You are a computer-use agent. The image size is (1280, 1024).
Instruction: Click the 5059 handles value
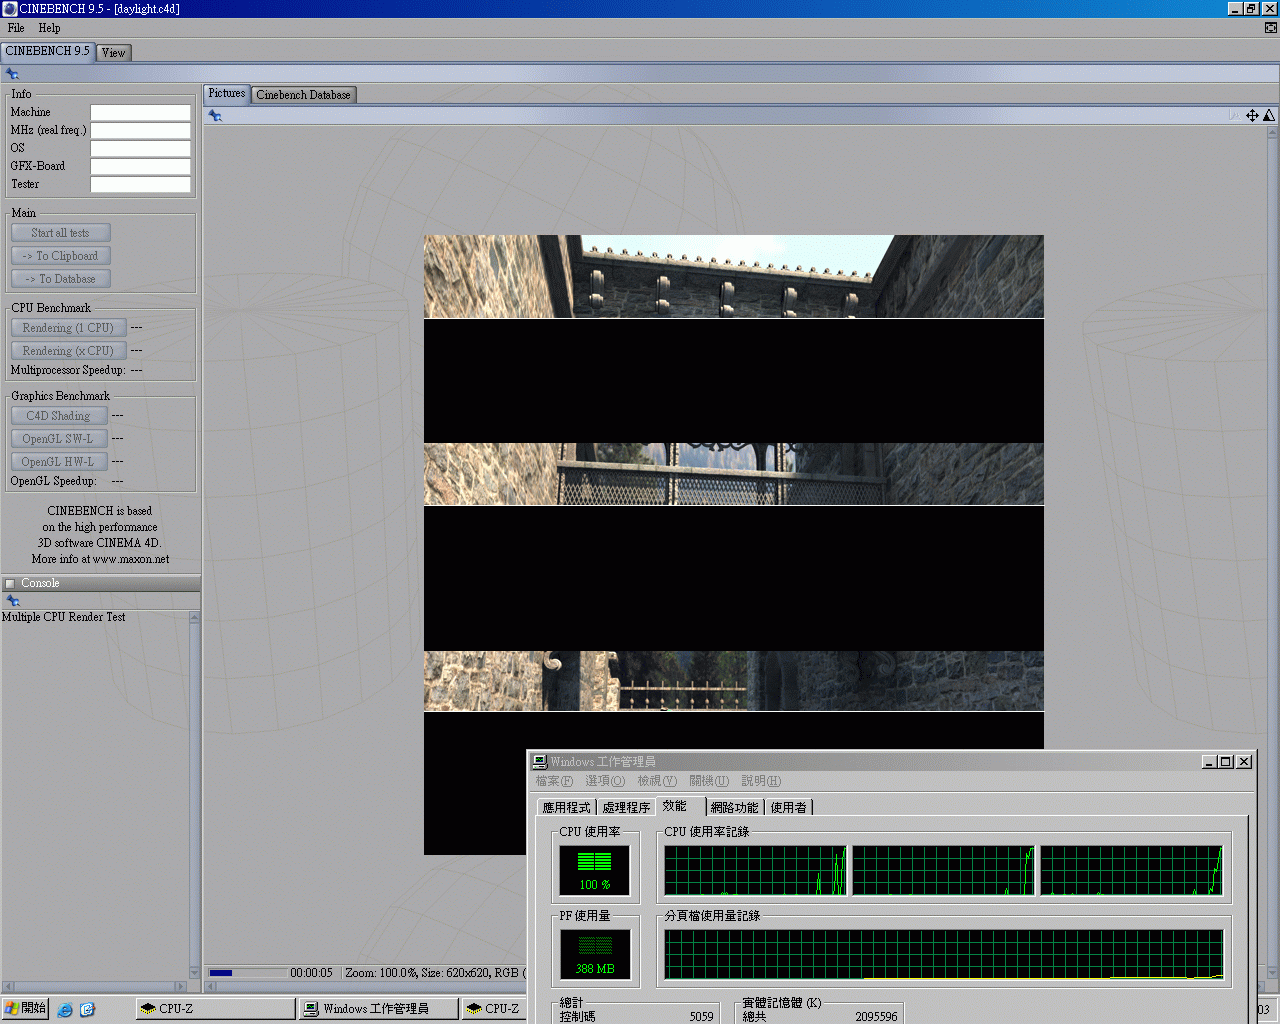coord(701,1017)
